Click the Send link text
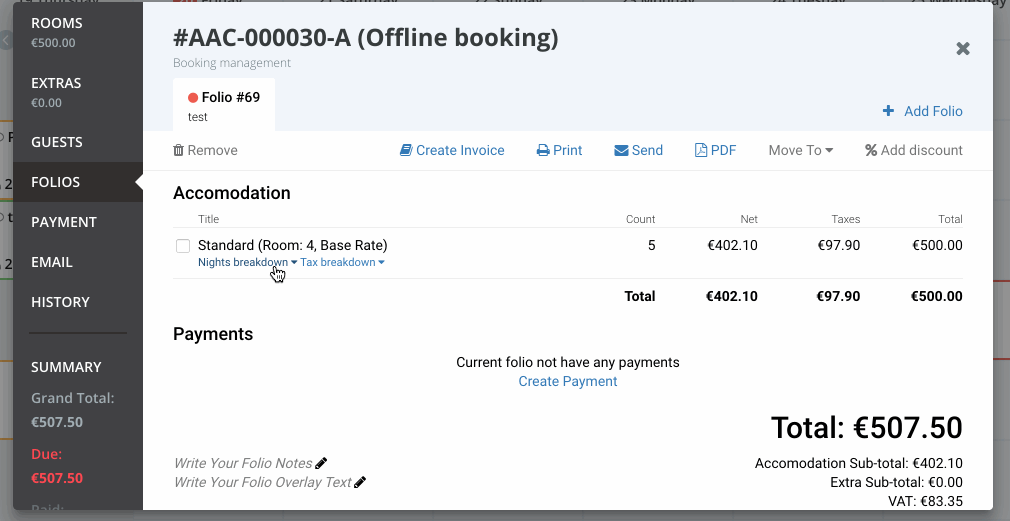Screen dimensions: 1010x521 click(647, 150)
